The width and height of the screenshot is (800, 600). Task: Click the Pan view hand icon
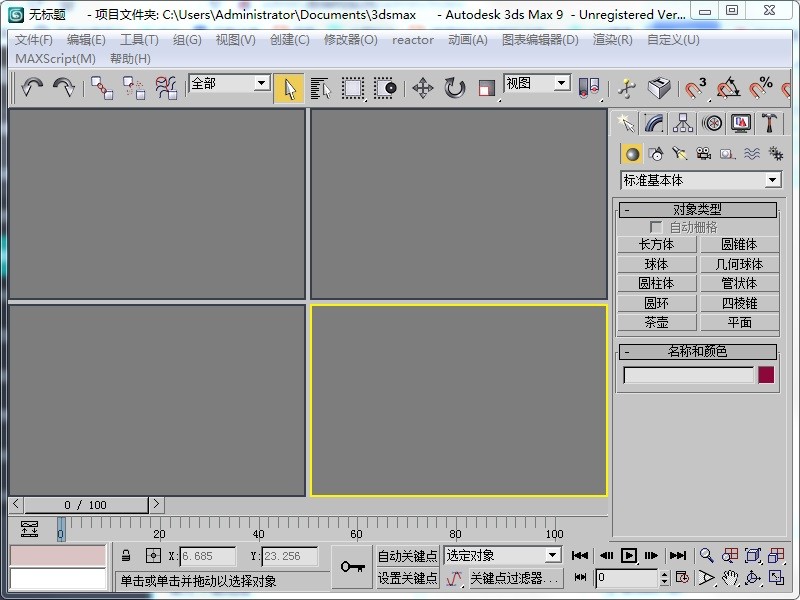point(729,578)
